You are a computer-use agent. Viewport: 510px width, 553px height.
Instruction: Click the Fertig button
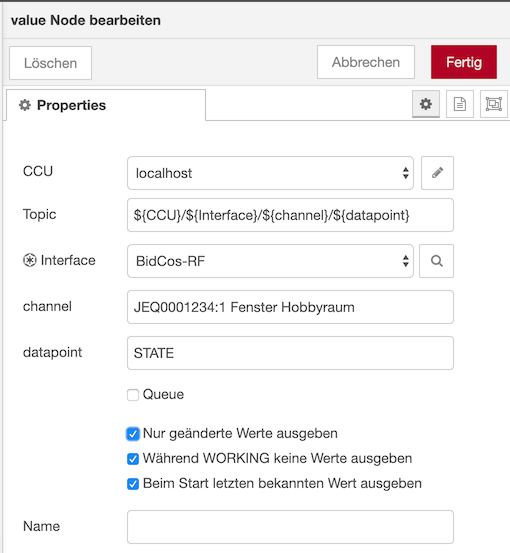point(464,62)
